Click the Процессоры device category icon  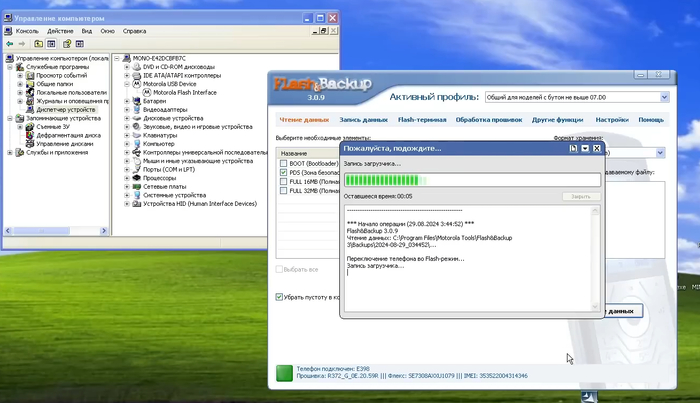pos(136,177)
